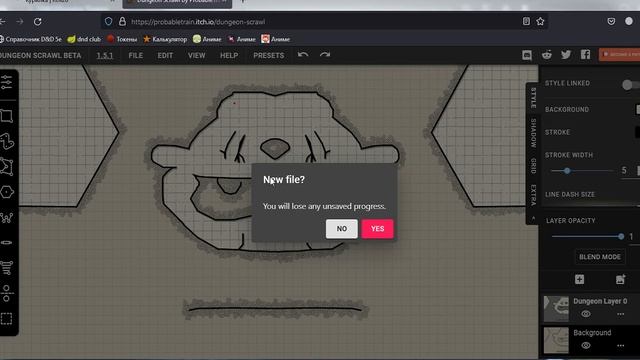
Task: Select the freehand squiggle draw tool
Action: coord(7,142)
